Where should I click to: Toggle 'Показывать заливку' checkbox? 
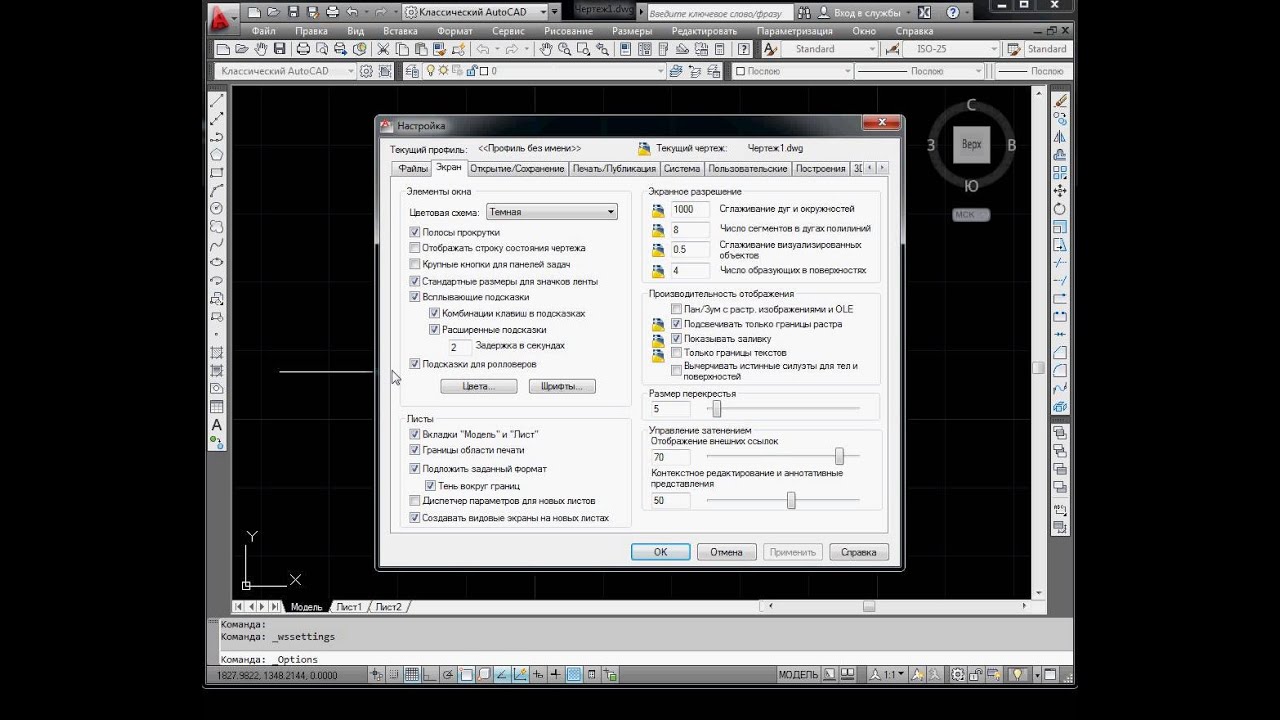tap(677, 339)
